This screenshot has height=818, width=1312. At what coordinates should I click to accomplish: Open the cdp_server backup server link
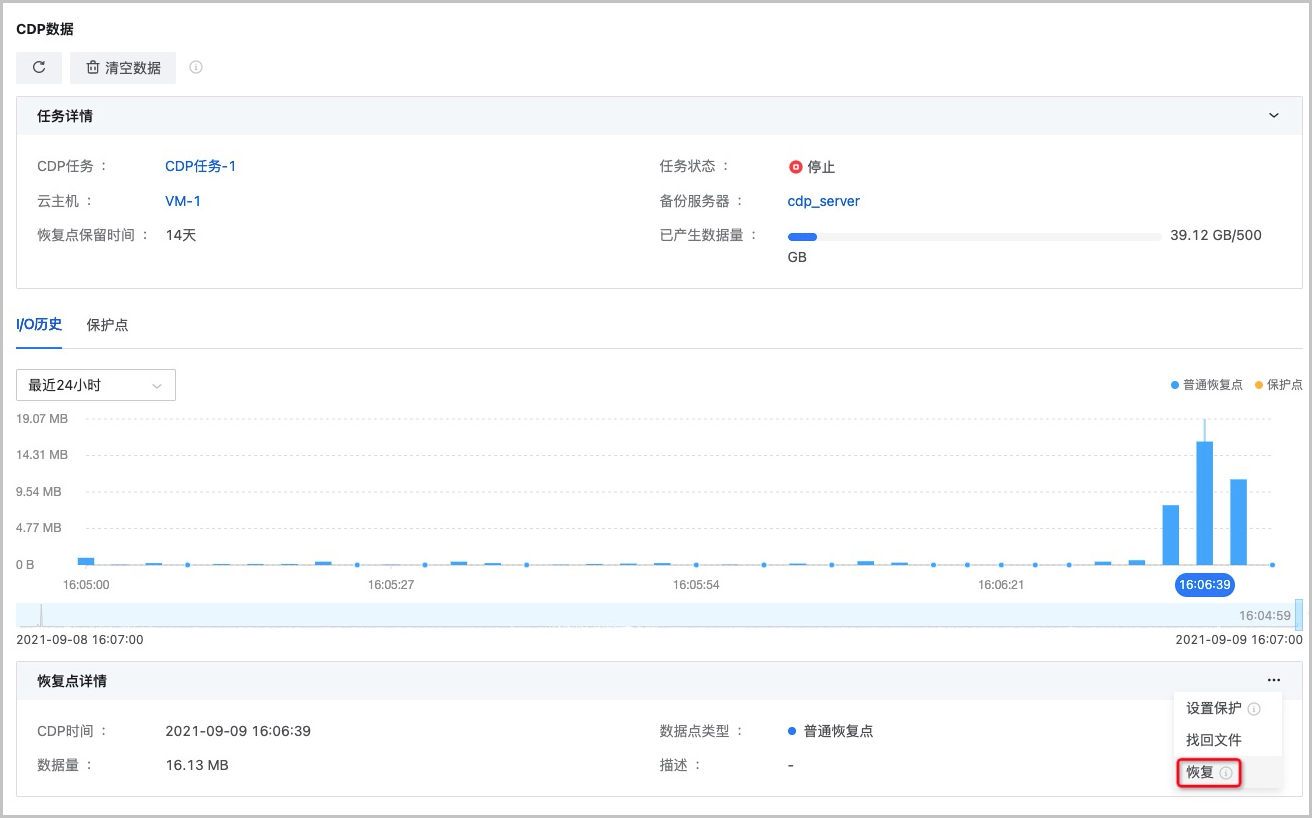tap(824, 201)
